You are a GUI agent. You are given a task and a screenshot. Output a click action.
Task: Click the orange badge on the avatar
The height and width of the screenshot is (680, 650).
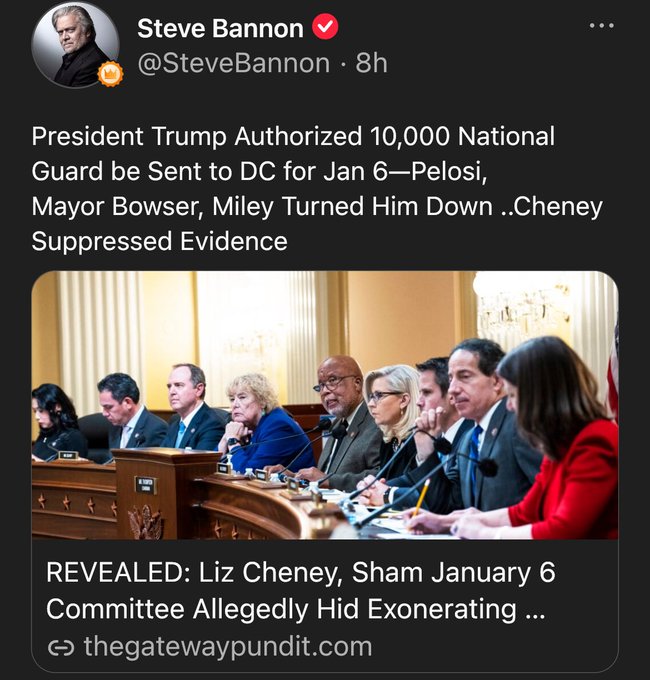tap(110, 74)
